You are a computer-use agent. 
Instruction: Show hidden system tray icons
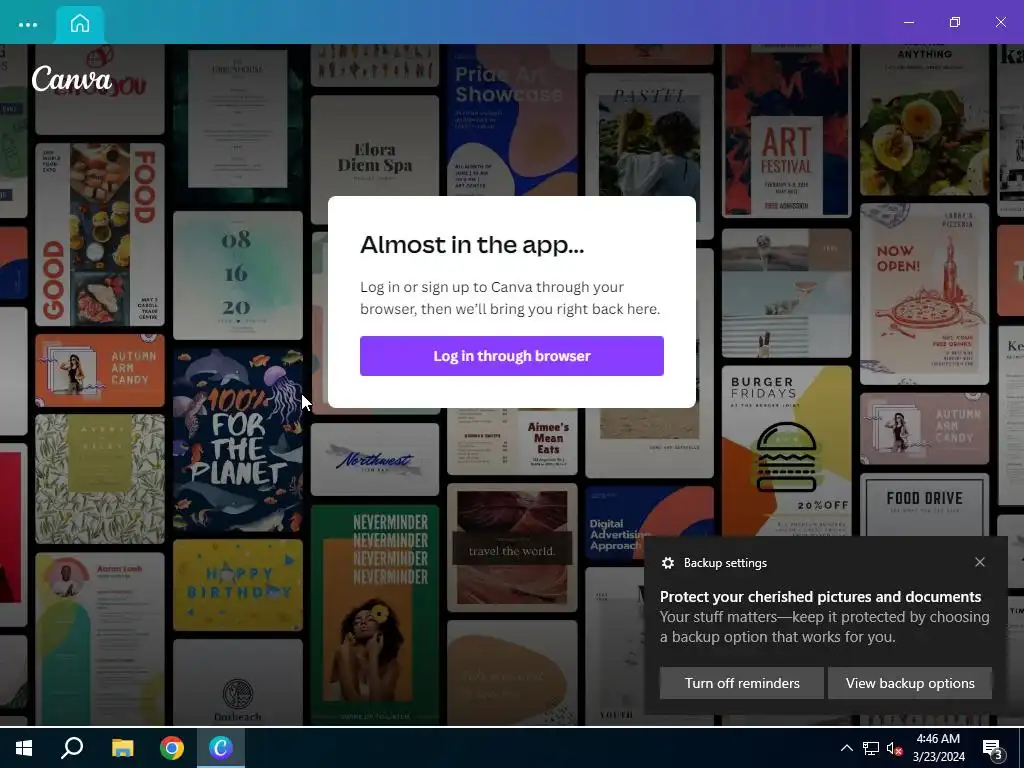[846, 748]
